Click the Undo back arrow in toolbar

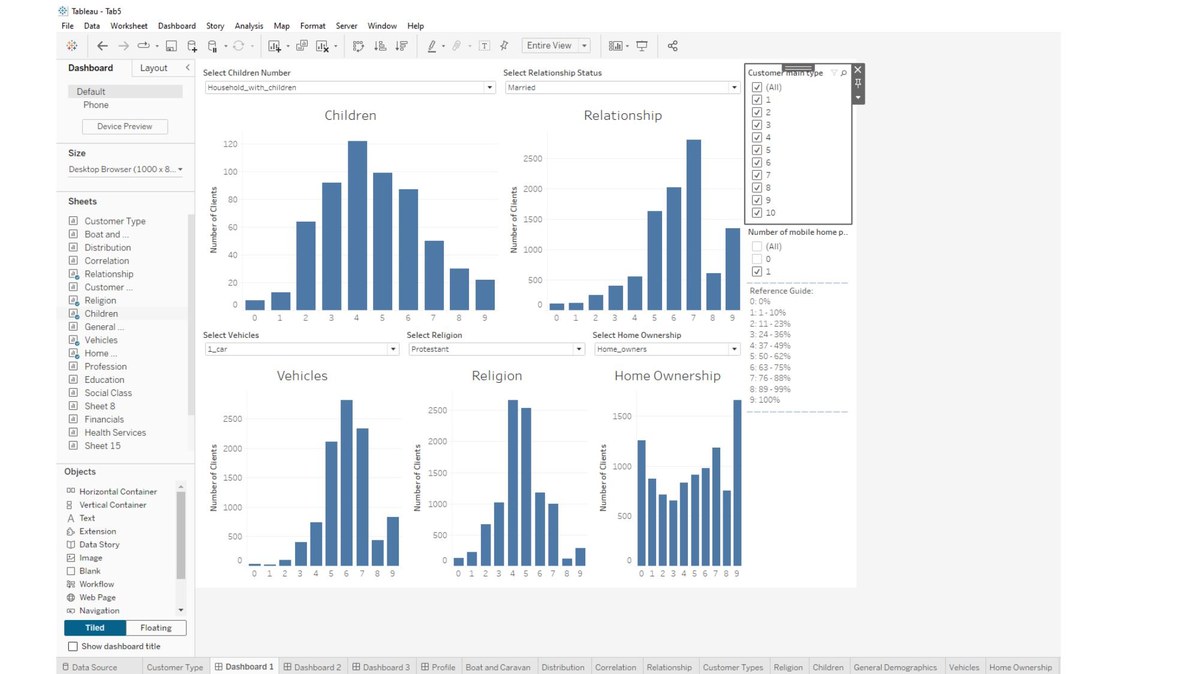(x=102, y=46)
